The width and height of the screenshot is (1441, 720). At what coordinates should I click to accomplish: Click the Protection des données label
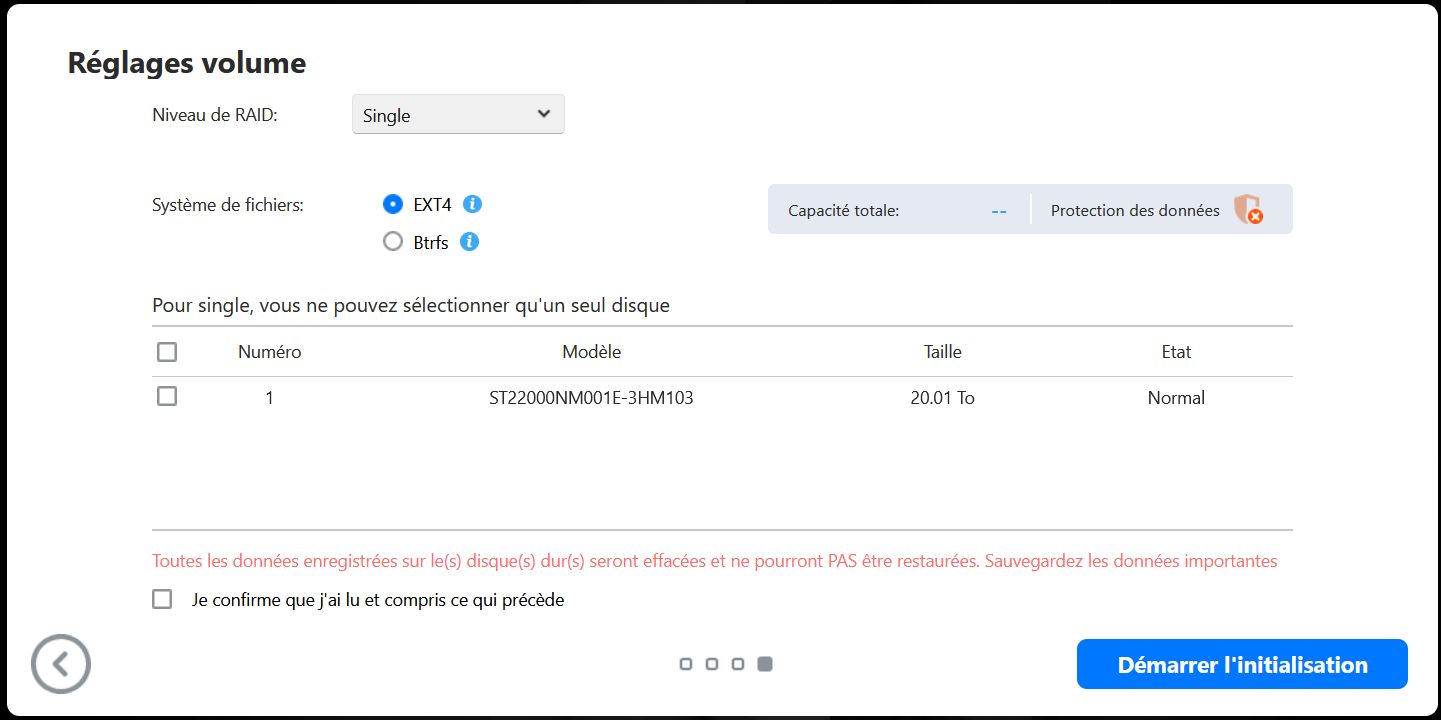1135,211
